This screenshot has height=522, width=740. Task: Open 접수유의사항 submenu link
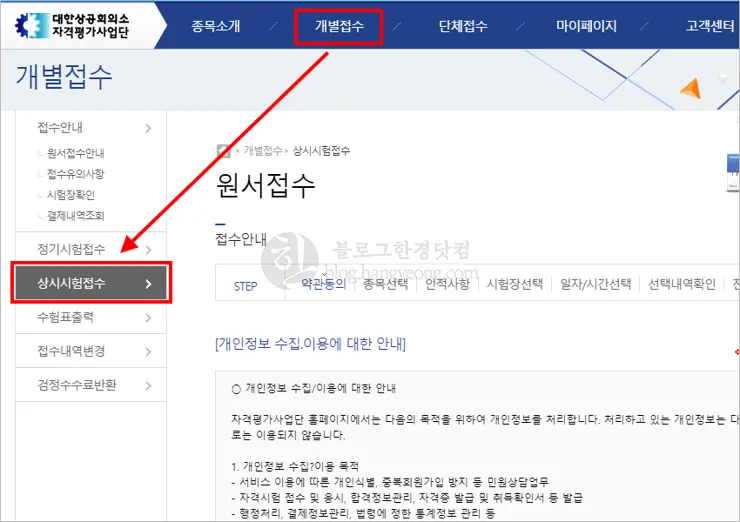point(76,174)
